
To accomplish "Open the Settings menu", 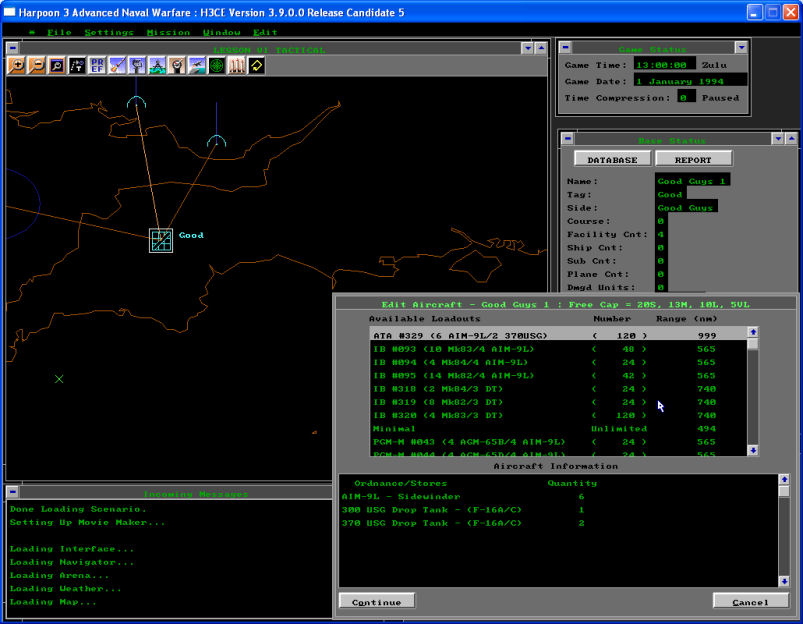I will pos(109,32).
